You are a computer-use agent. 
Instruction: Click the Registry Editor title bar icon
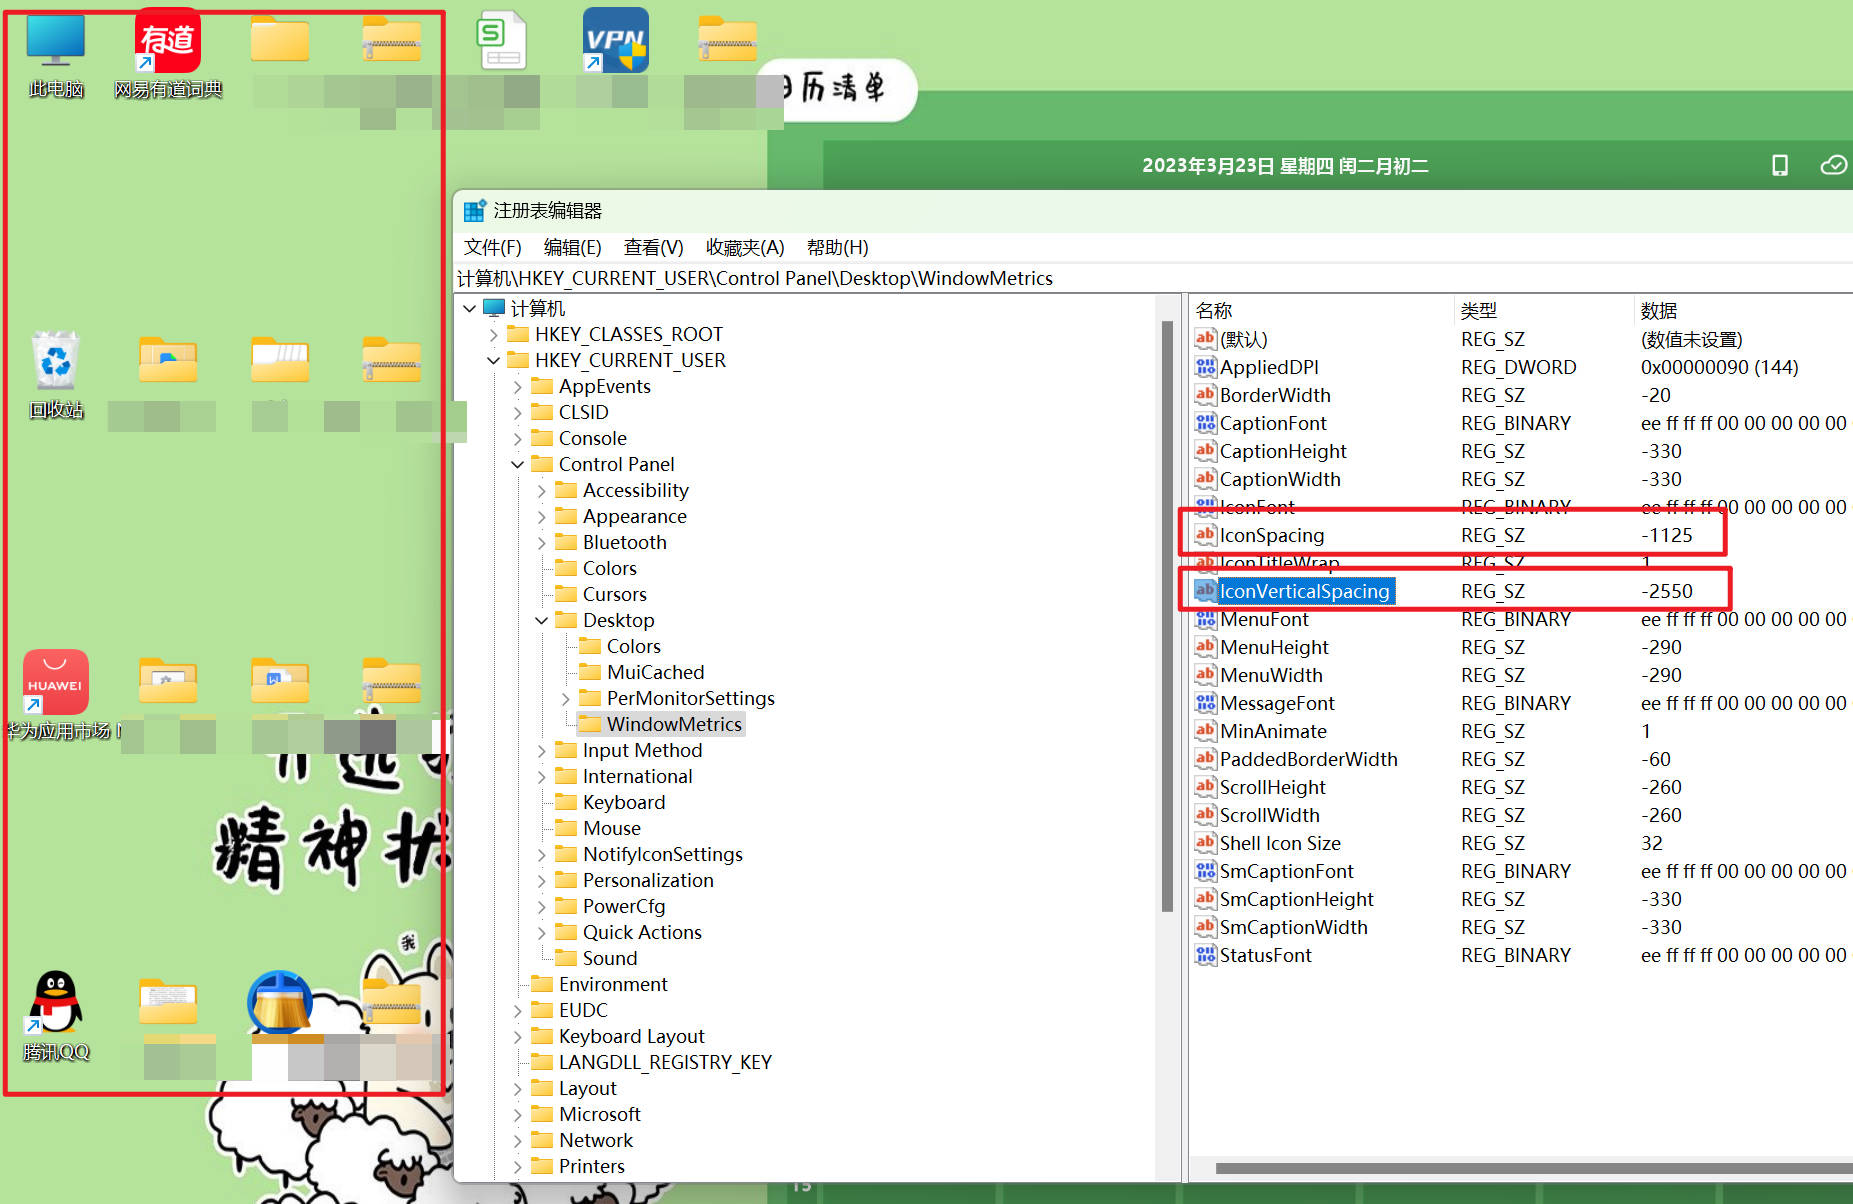pyautogui.click(x=475, y=211)
